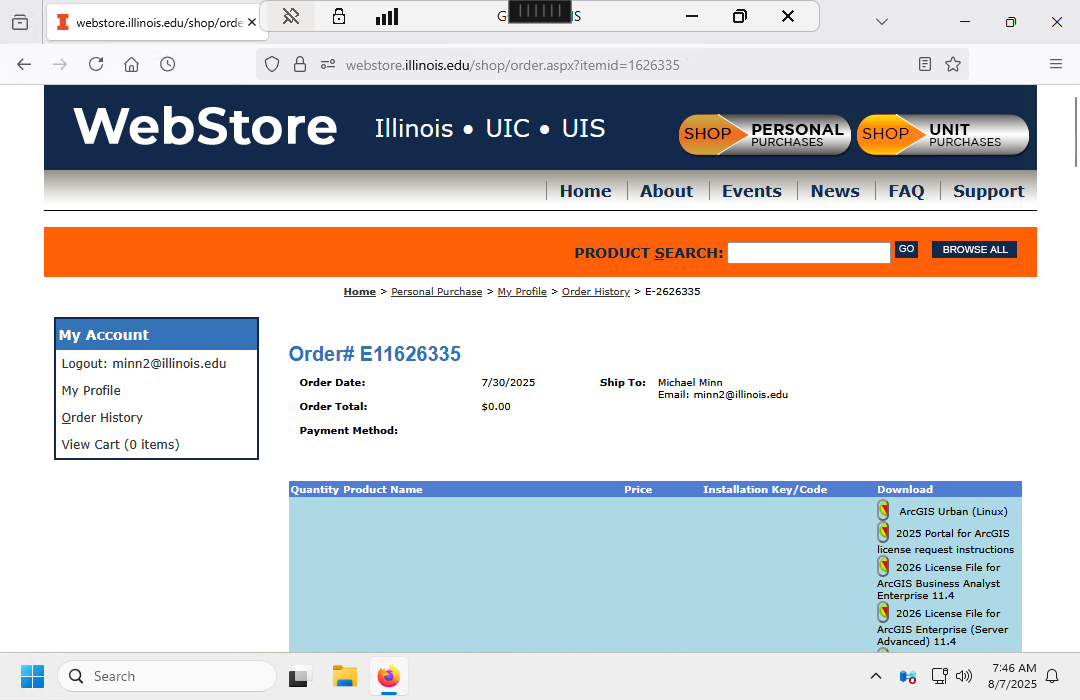Click the taskbar clock showing 7:46 AM

click(1012, 676)
